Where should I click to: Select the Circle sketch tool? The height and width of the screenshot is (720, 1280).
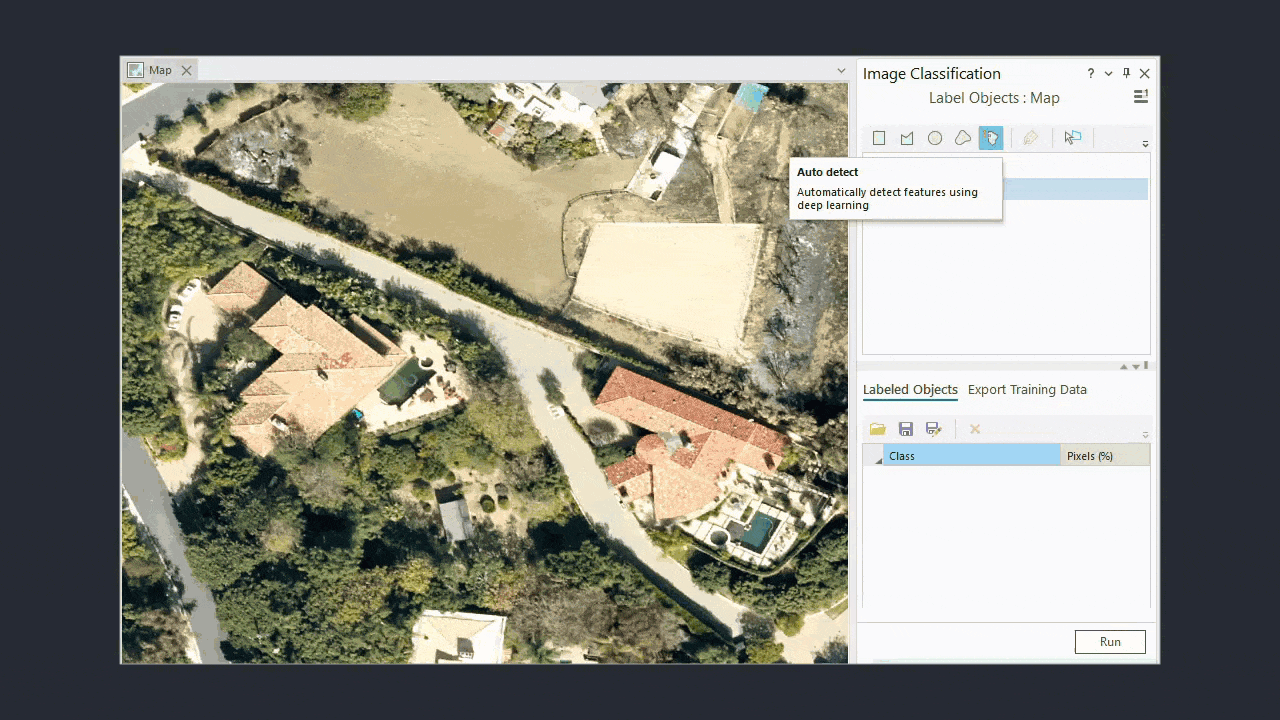click(935, 137)
